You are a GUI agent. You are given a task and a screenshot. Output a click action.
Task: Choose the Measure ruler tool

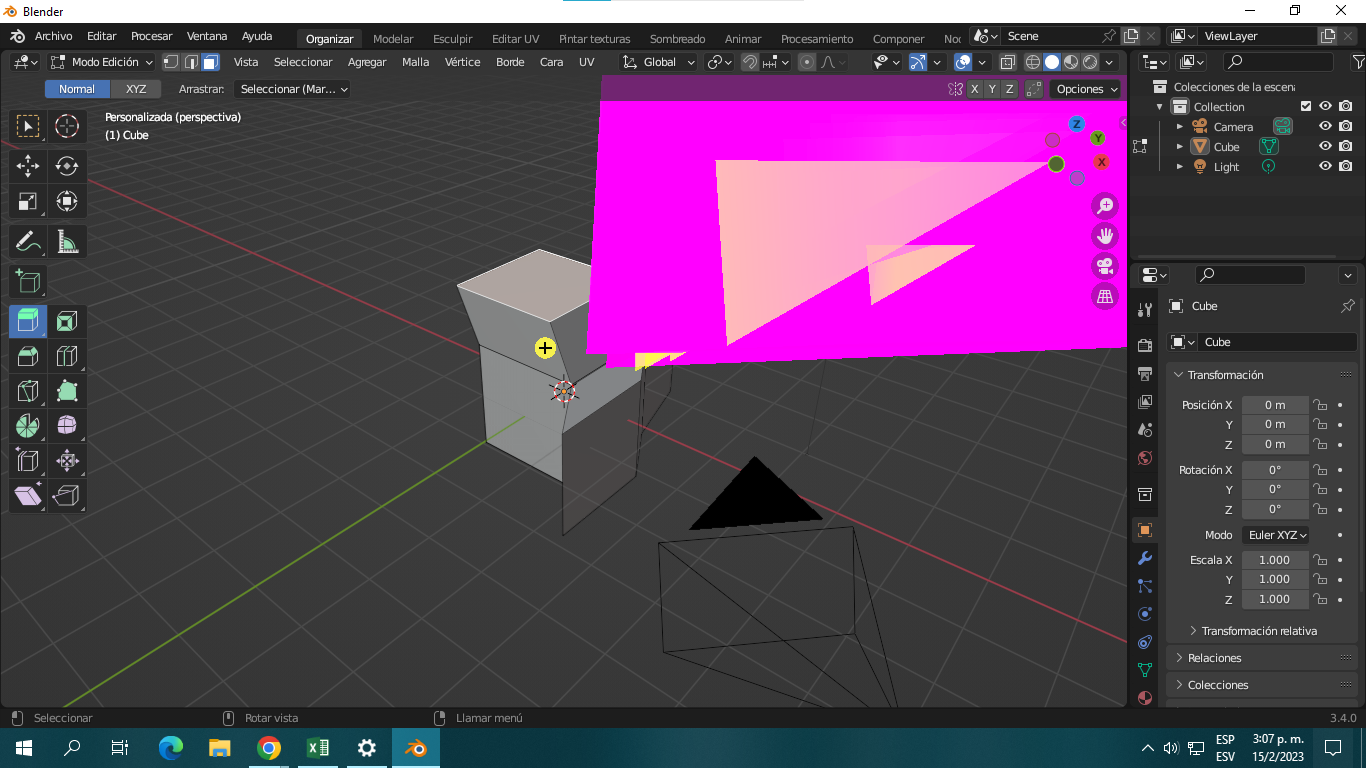click(67, 241)
